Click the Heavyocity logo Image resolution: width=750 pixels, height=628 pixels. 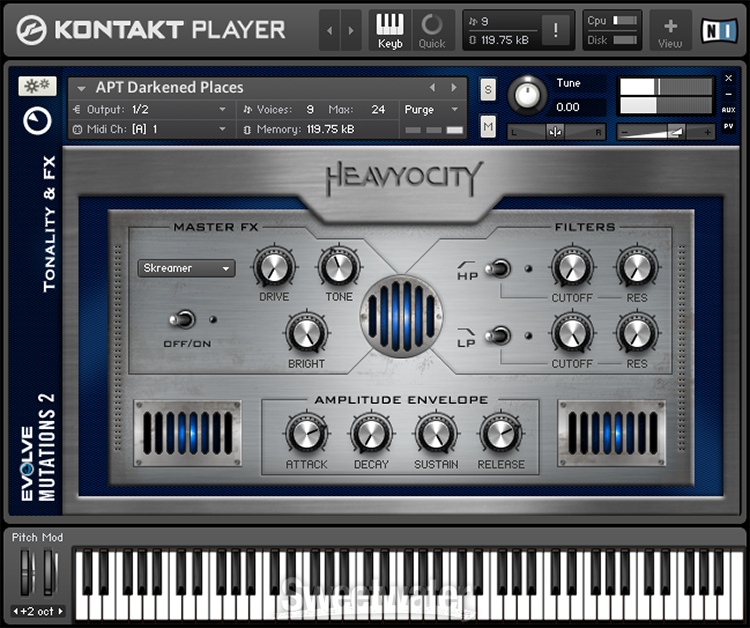404,178
